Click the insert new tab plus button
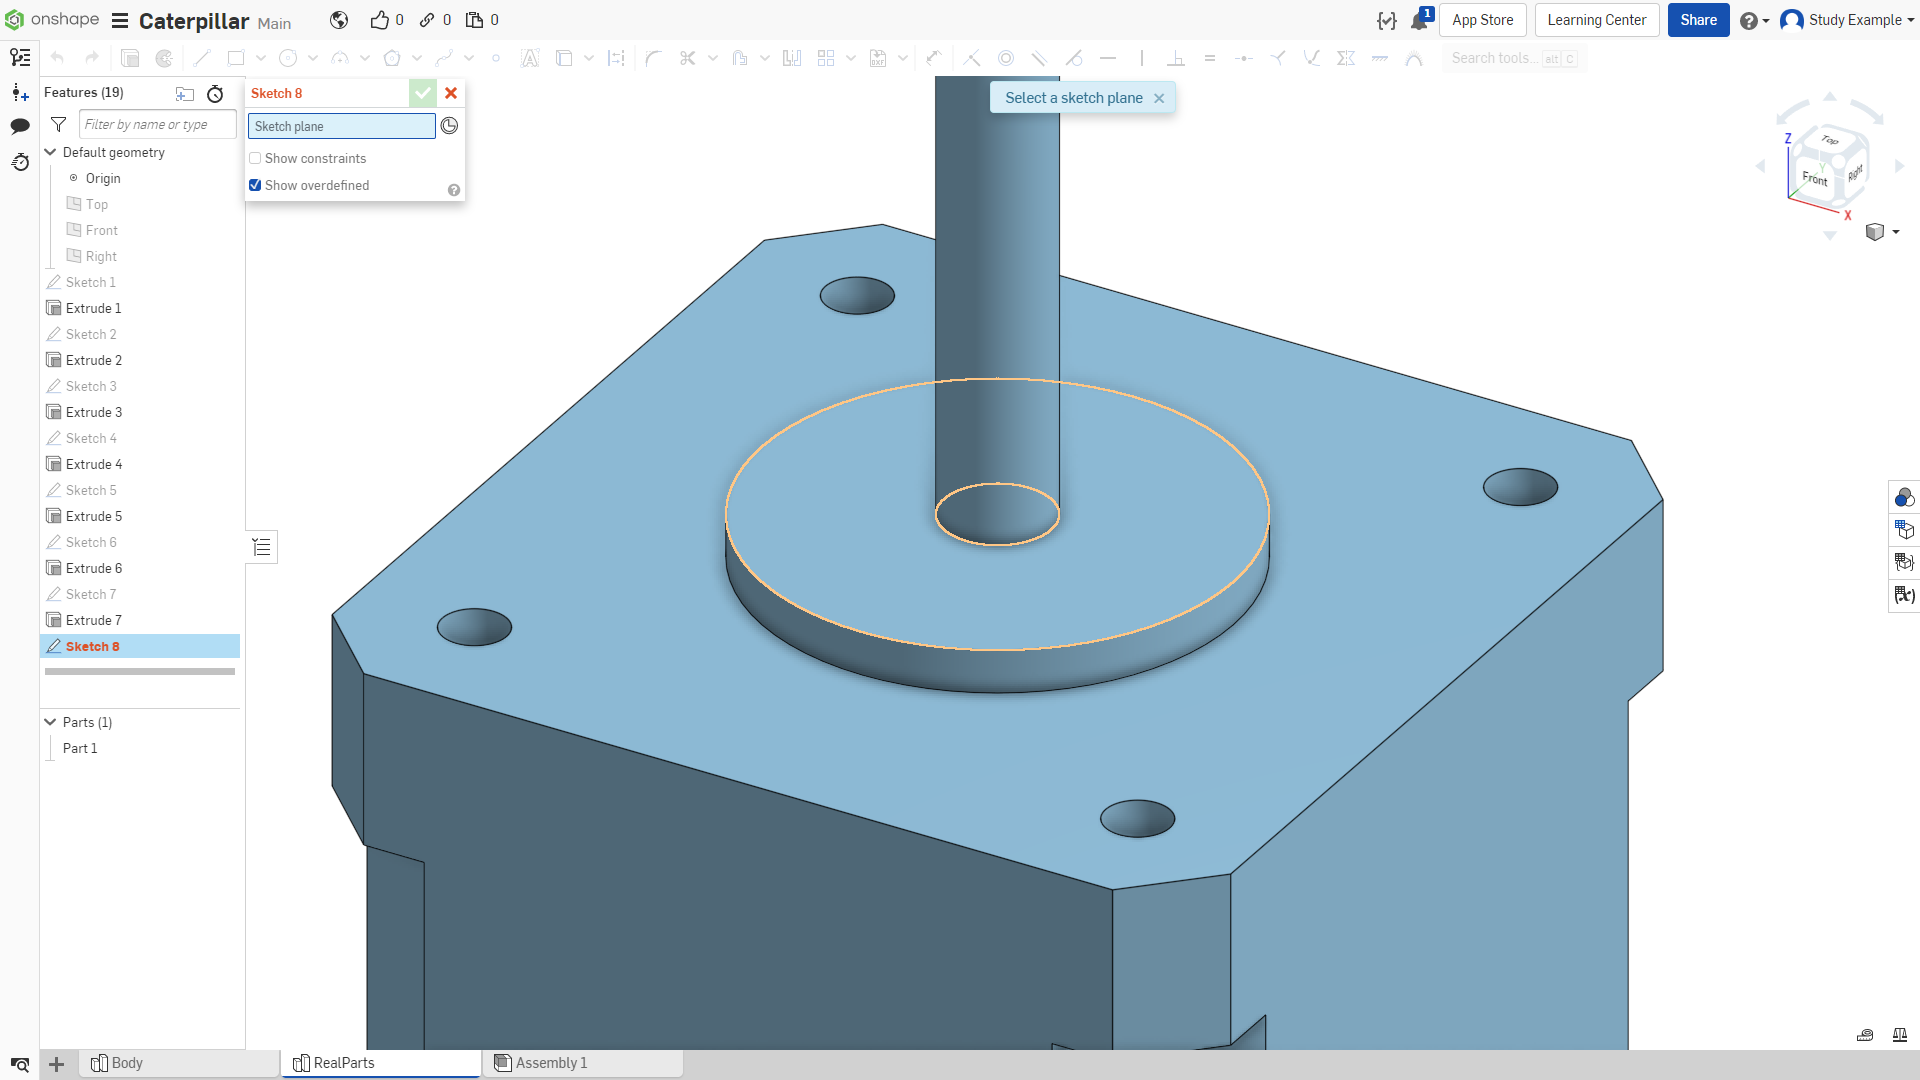This screenshot has height=1080, width=1920. 57,1064
